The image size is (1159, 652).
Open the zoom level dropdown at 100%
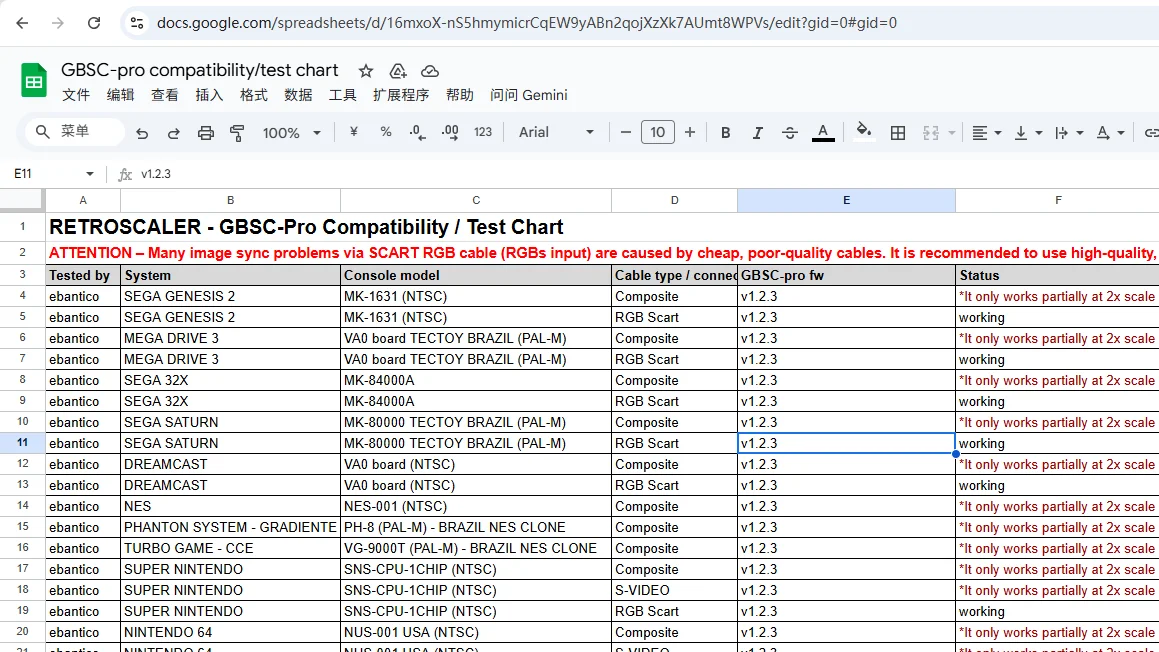[x=291, y=133]
